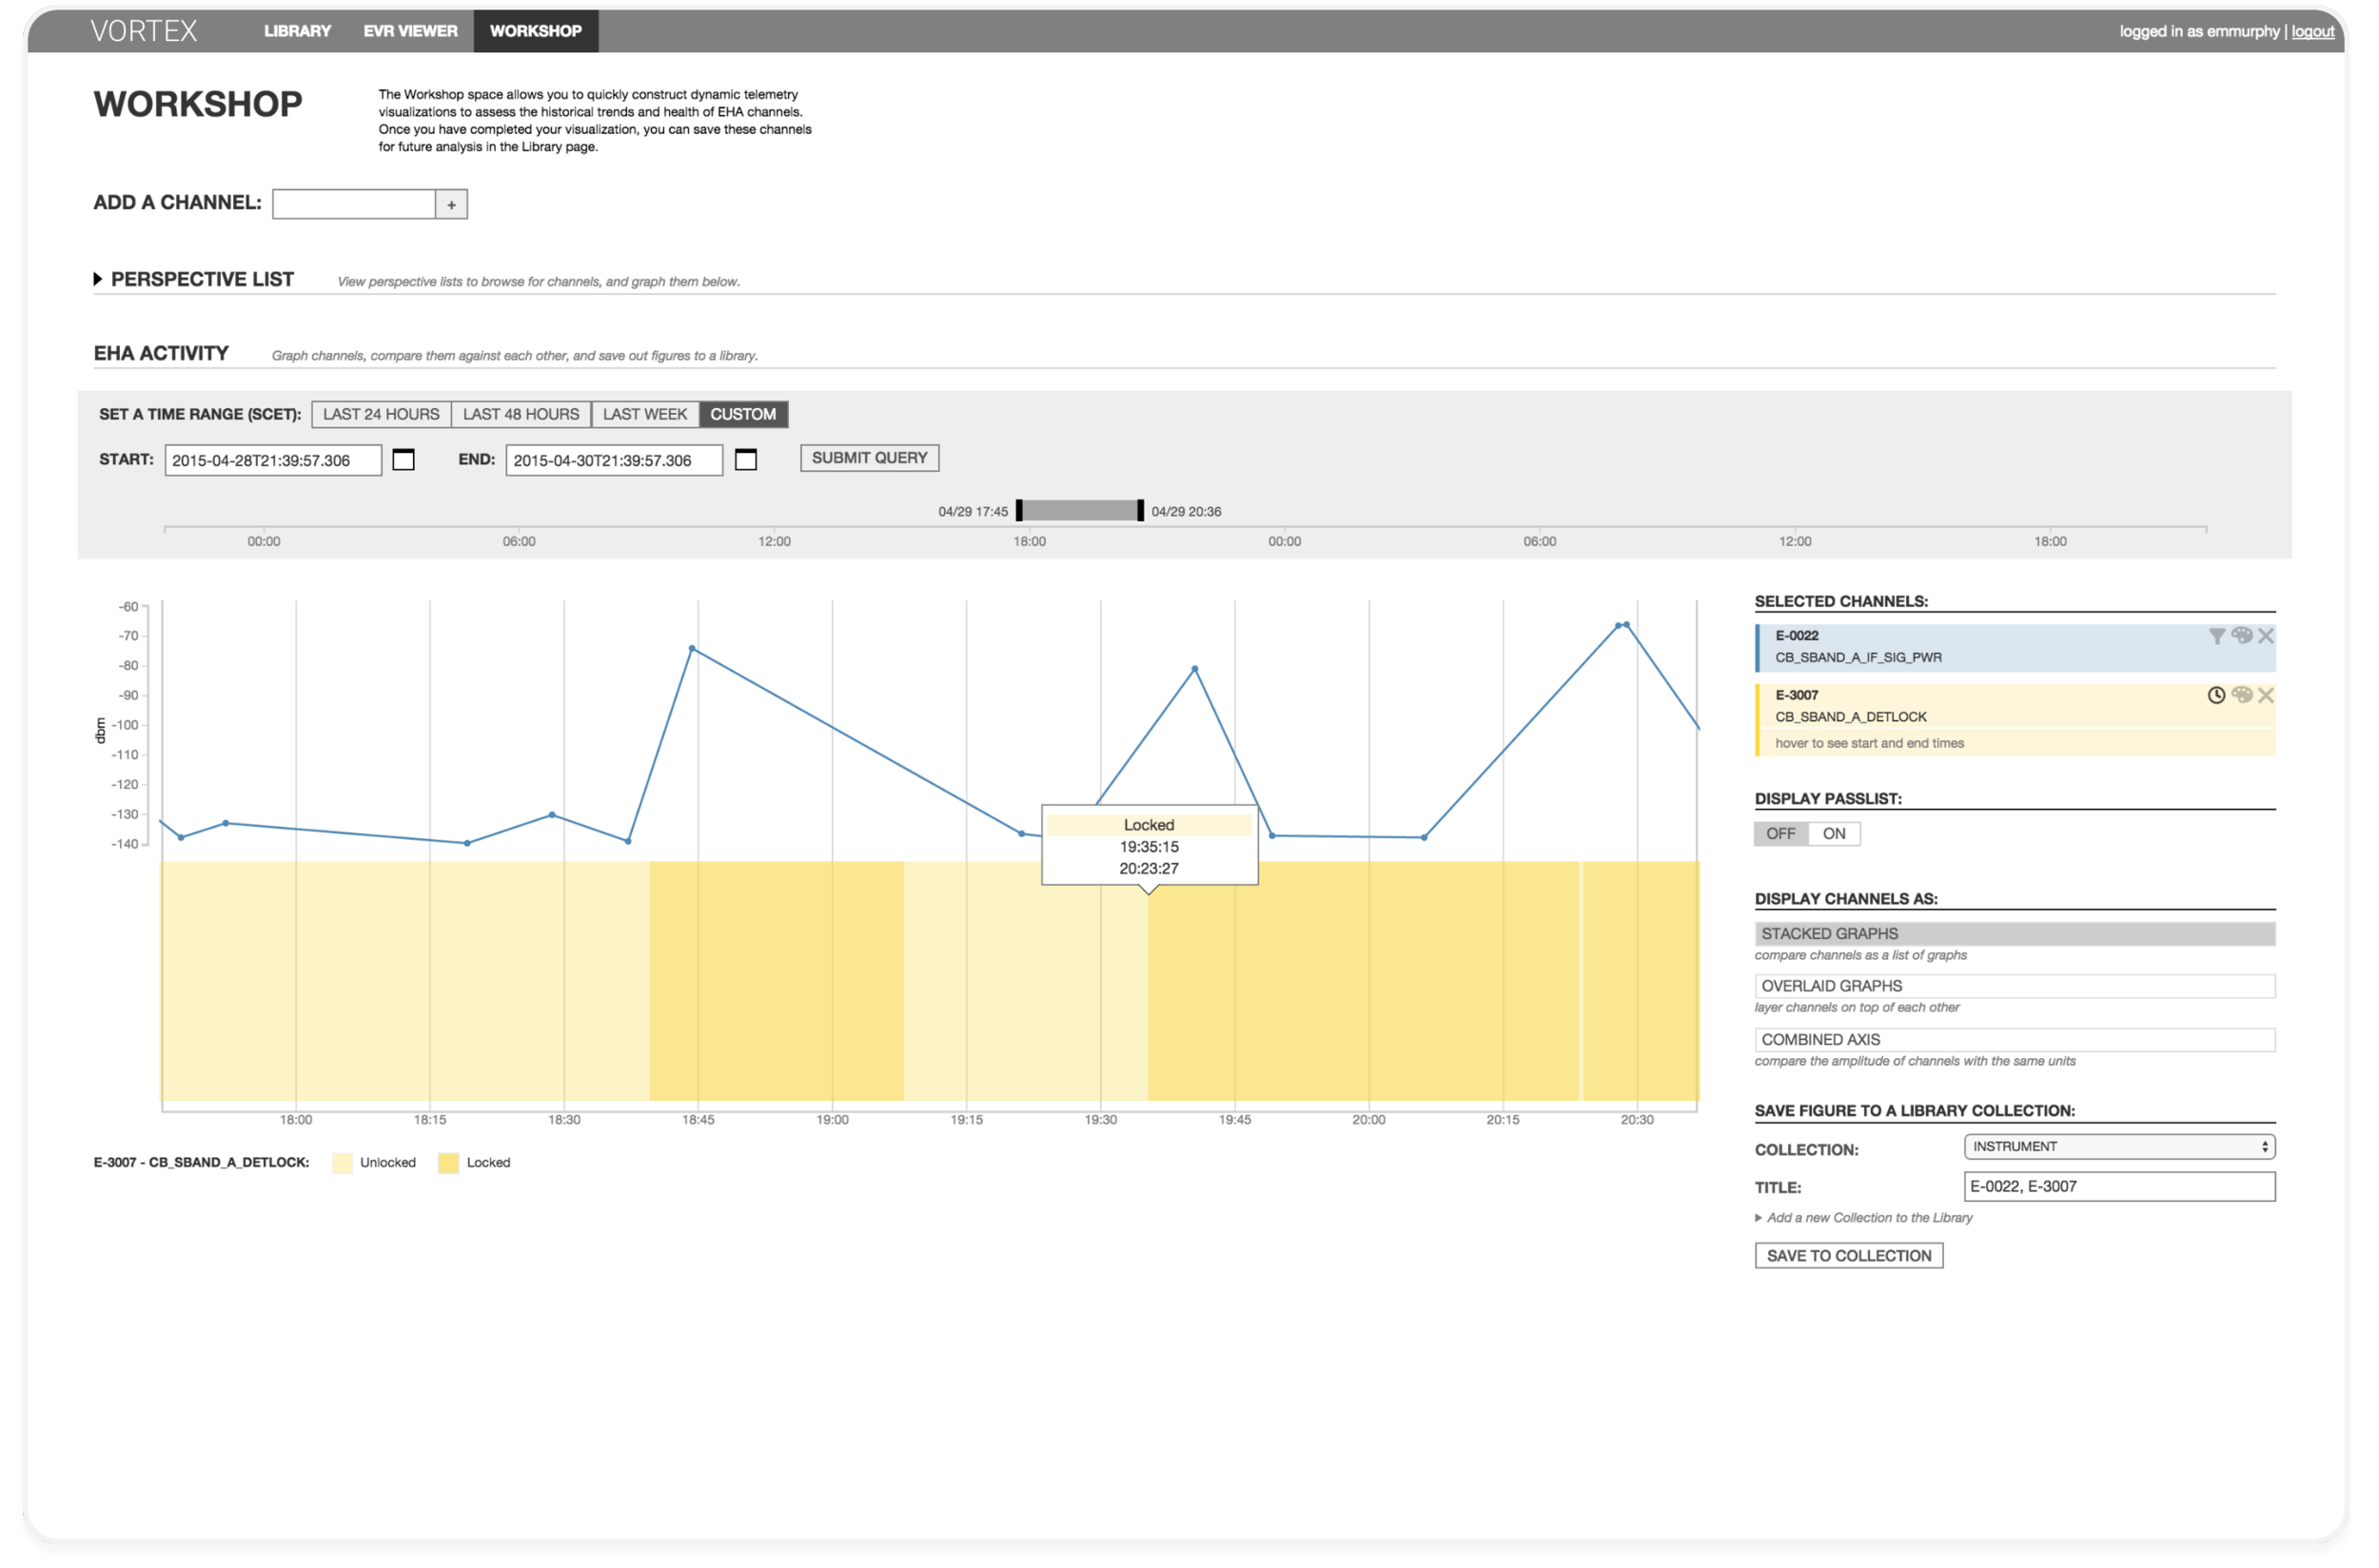Viewport: 2379px width, 1568px height.
Task: Click the clock icon for channel E-3007
Action: click(x=2216, y=695)
